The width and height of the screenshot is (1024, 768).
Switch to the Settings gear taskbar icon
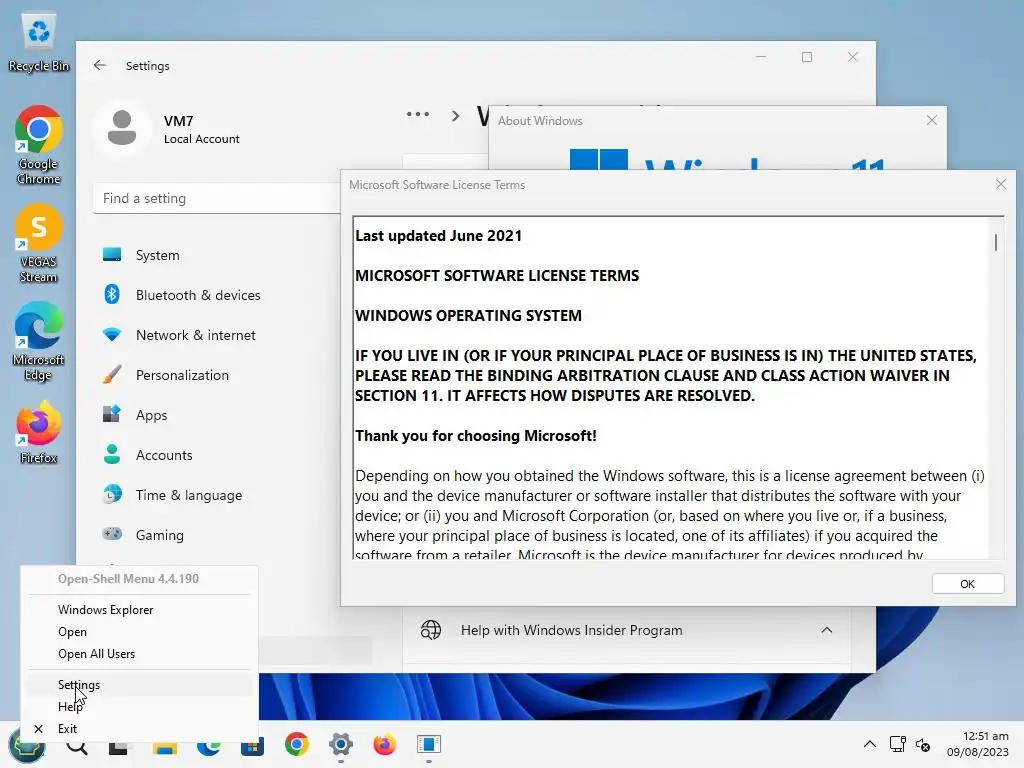click(x=340, y=744)
